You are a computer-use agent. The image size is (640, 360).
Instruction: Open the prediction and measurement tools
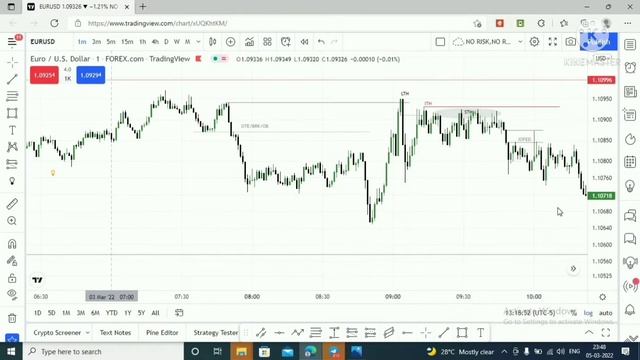(x=12, y=164)
